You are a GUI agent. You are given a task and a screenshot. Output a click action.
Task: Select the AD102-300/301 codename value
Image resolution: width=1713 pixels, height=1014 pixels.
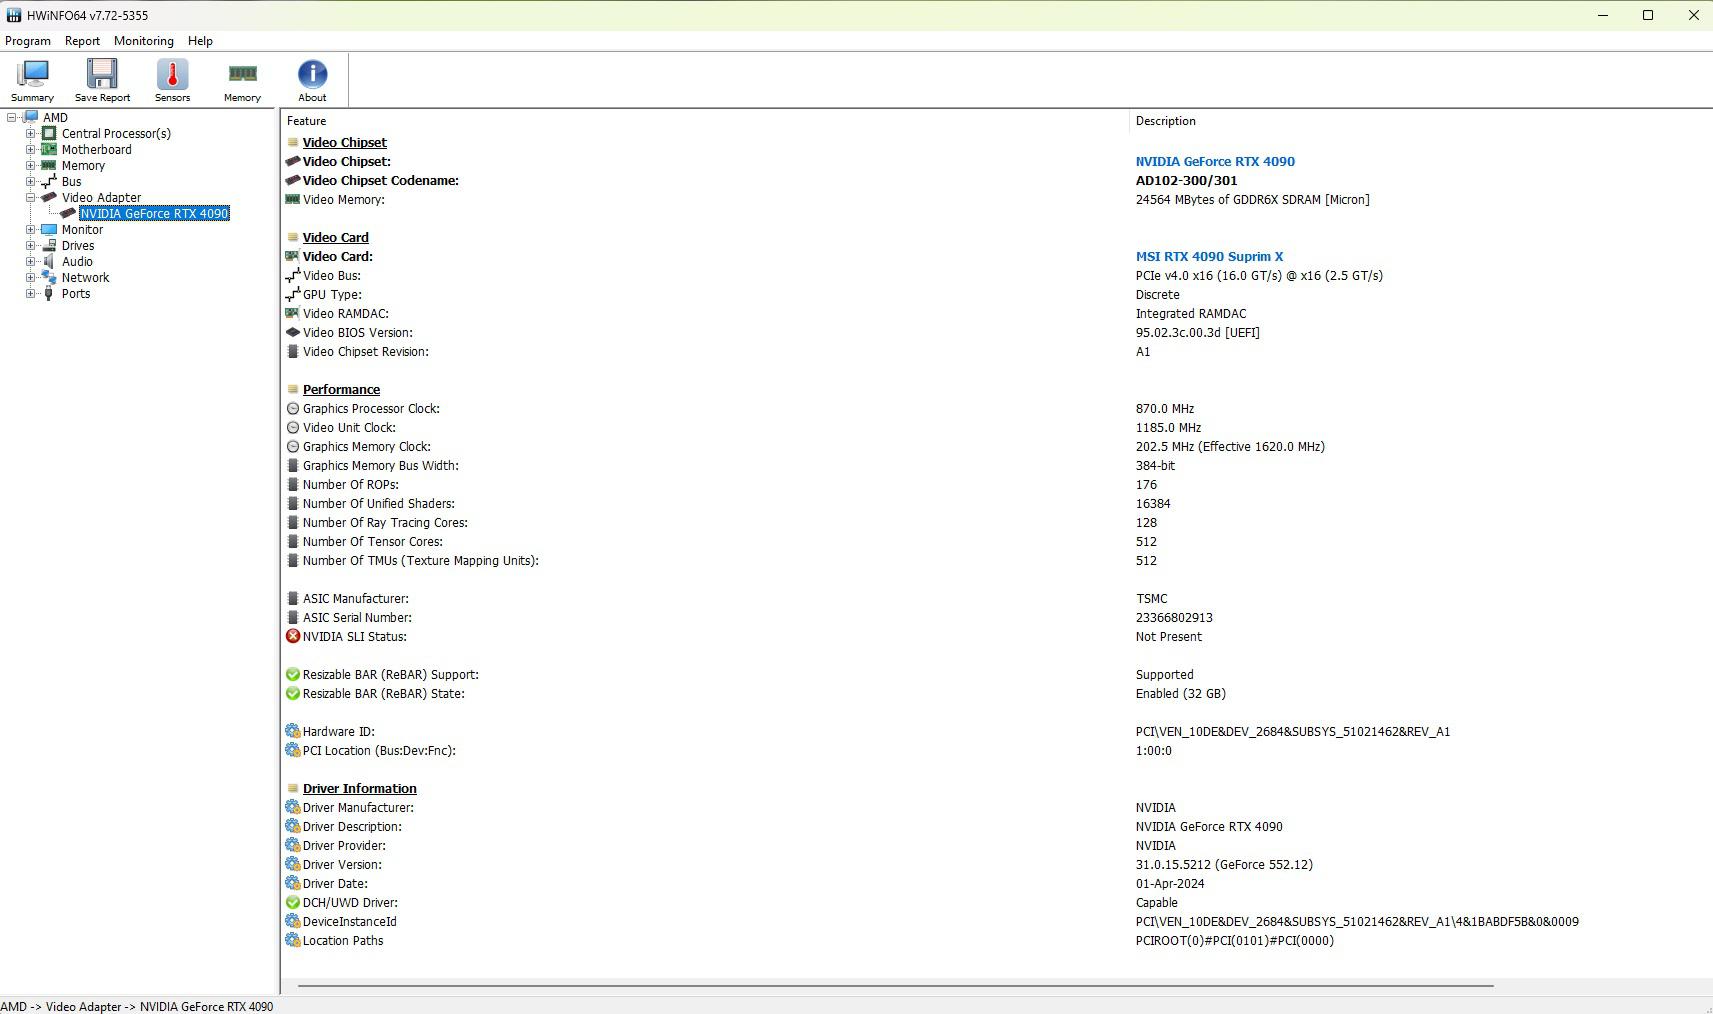(1186, 180)
